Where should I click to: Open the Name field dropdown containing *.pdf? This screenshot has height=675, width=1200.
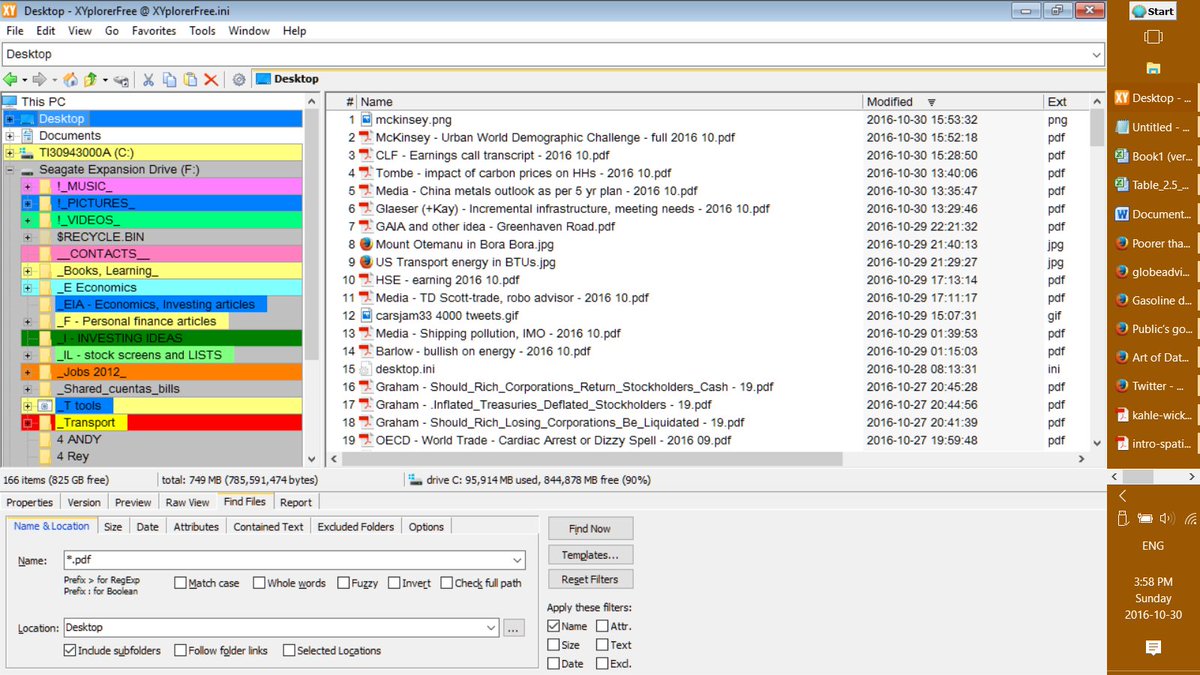(516, 560)
